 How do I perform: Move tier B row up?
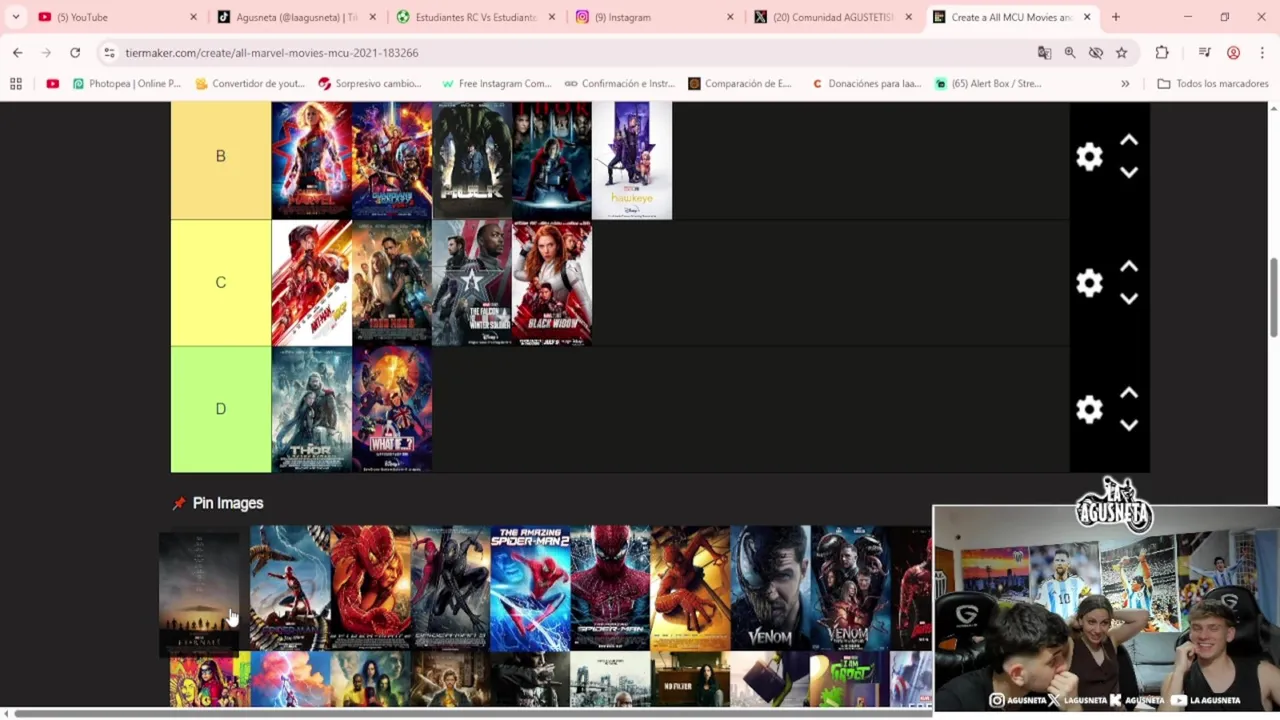(x=1129, y=141)
